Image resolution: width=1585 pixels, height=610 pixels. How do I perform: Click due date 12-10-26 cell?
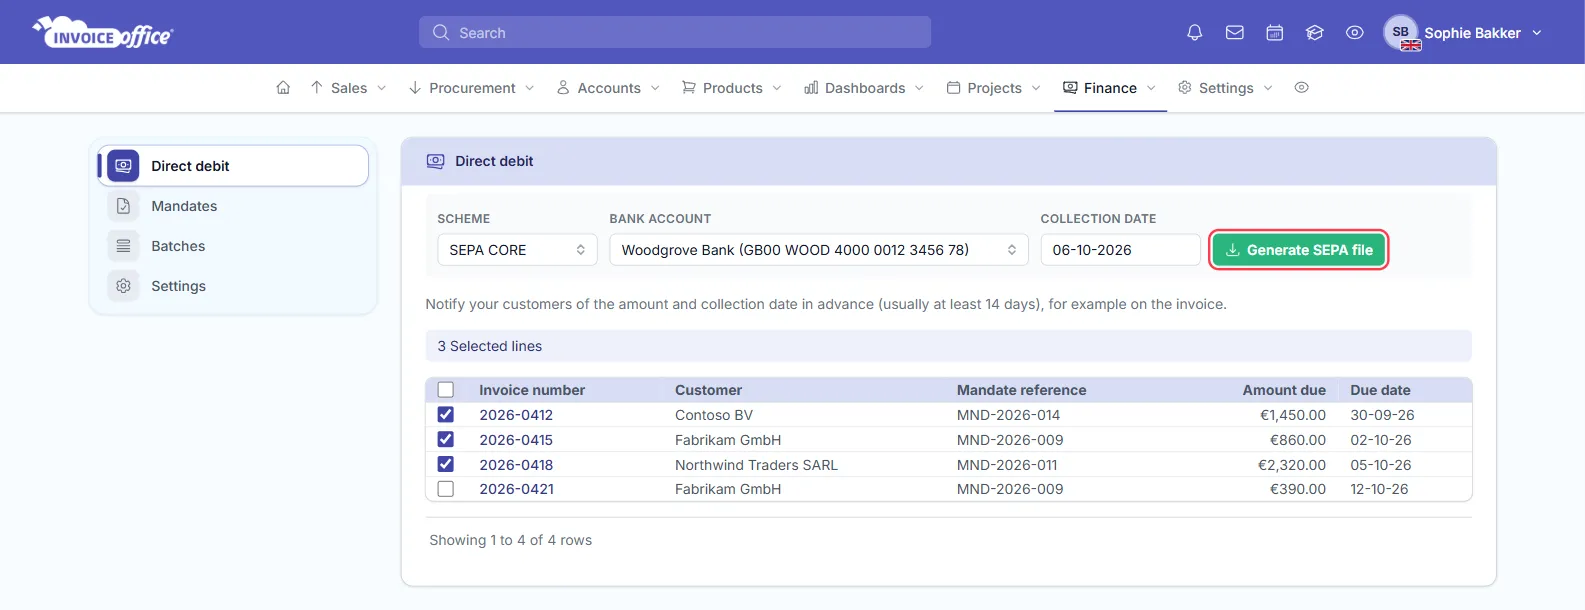tap(1379, 489)
